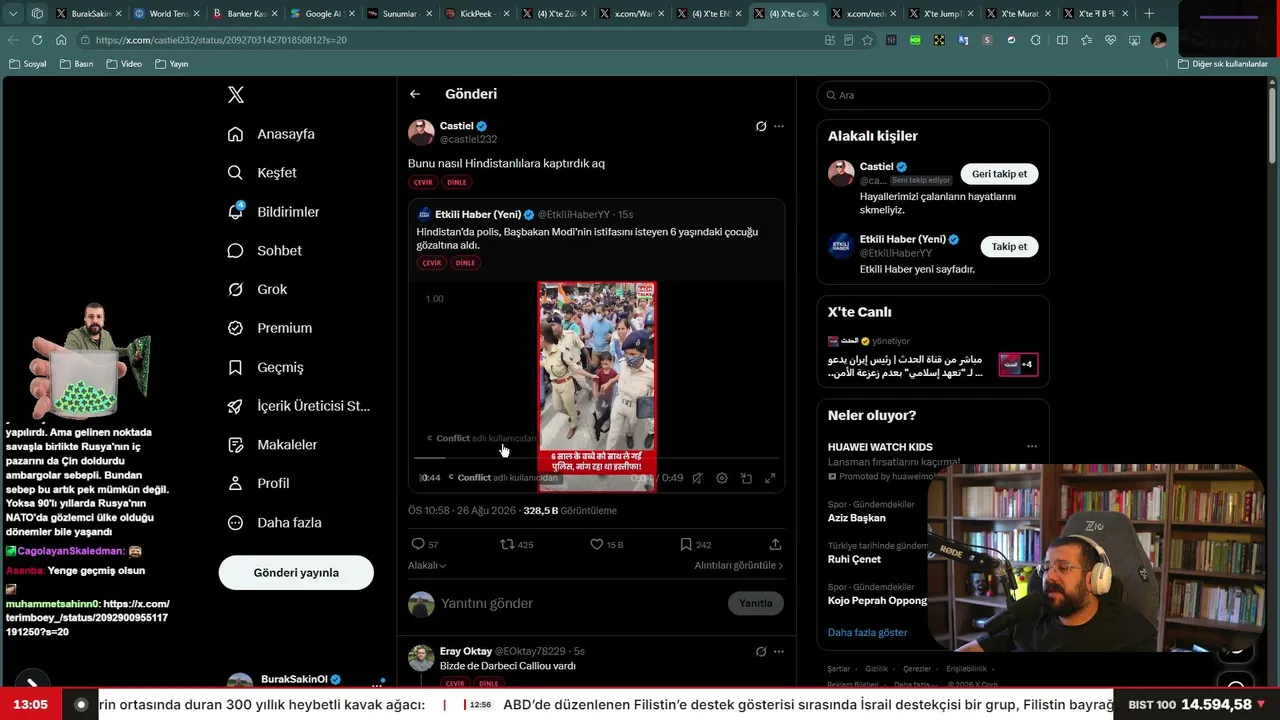Click the address bar URL
Viewport: 1280px width, 720px height.
pyautogui.click(x=221, y=40)
